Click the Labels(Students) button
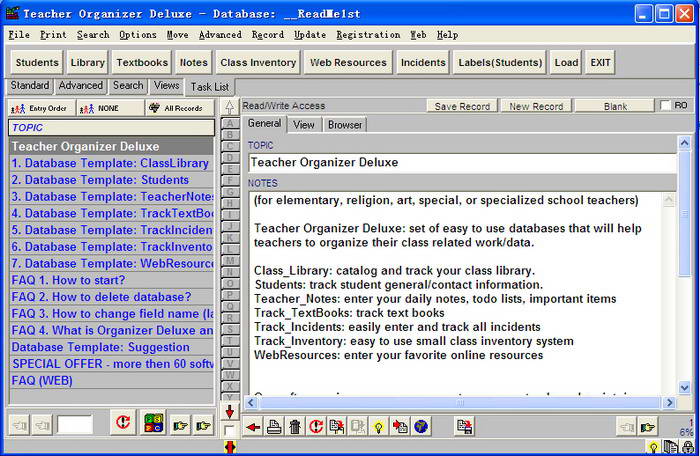Viewport: 700px width, 456px height. coord(500,63)
